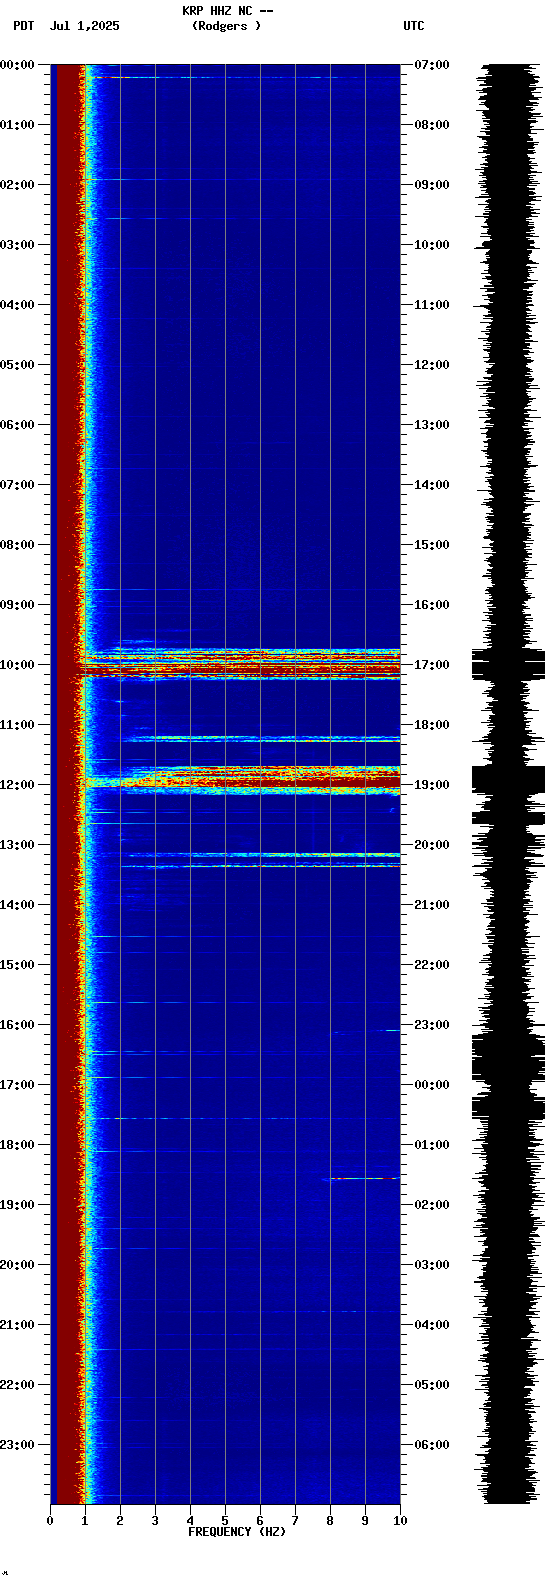552x1584 pixels.
Task: Click the UTC '23:00' time label
Action: pyautogui.click(x=431, y=1025)
